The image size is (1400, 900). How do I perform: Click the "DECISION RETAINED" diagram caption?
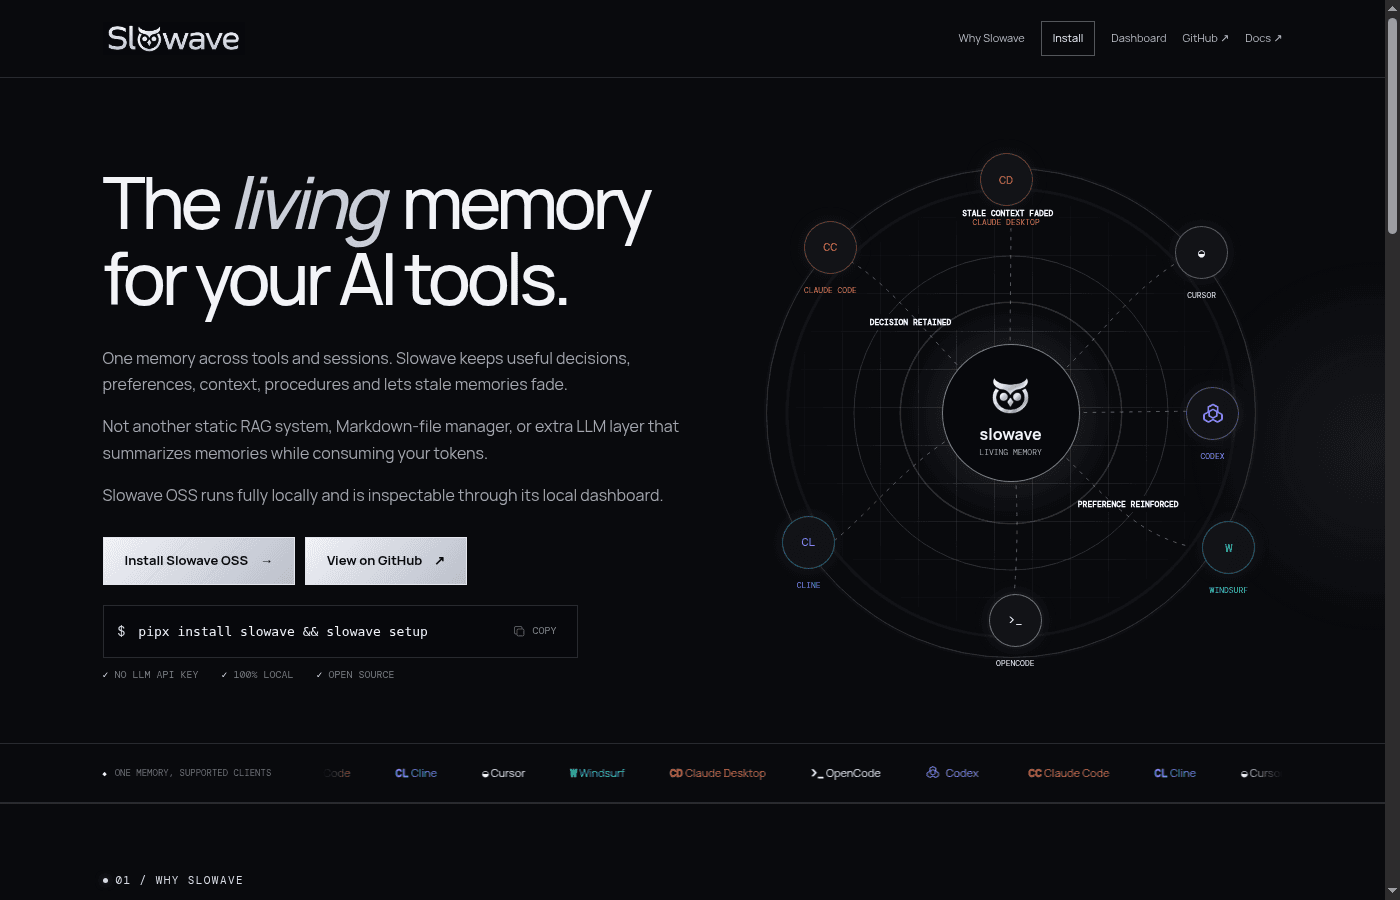coord(910,322)
